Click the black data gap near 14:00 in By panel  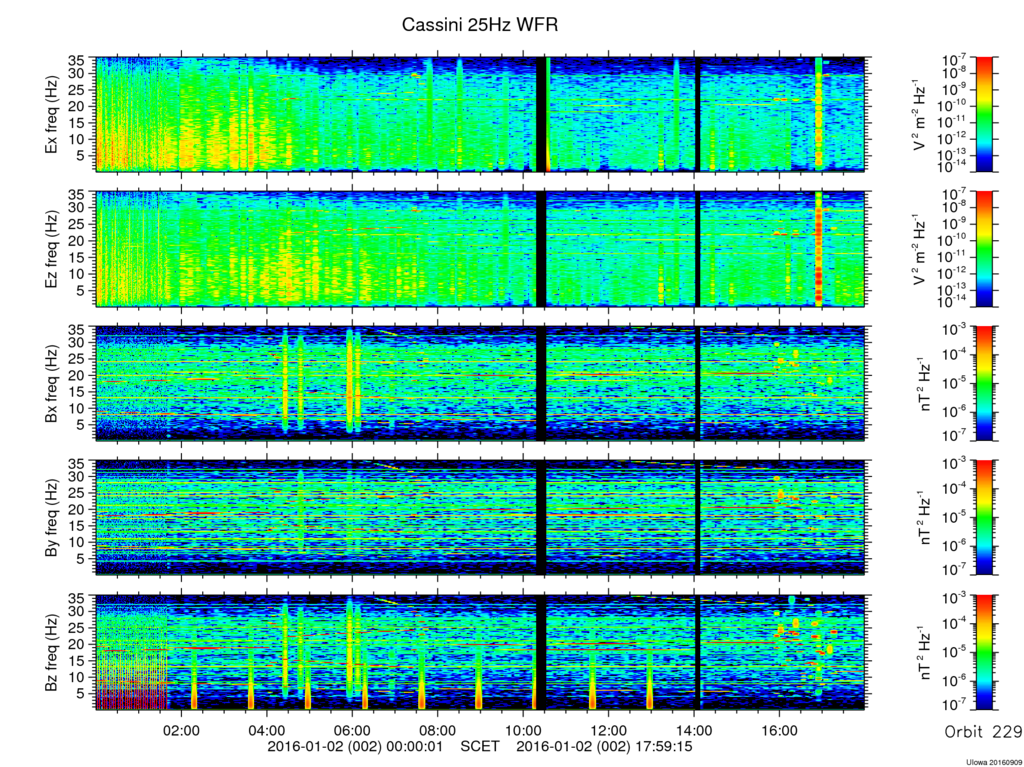pos(697,517)
